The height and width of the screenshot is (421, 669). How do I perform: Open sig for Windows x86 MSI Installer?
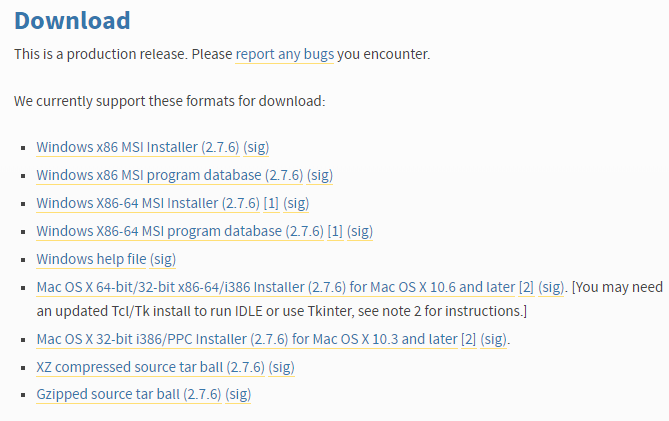point(256,147)
